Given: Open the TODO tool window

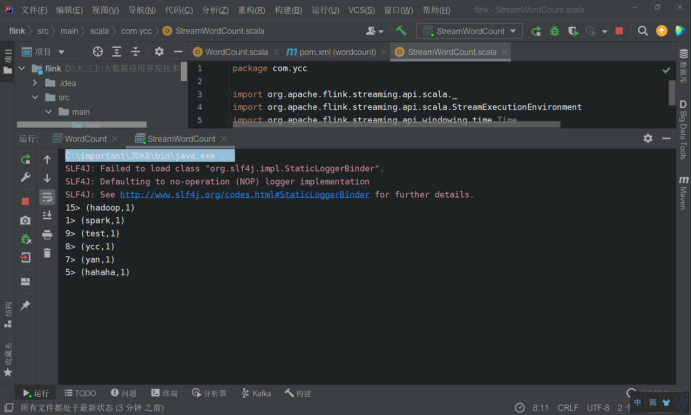Looking at the screenshot, I should [80, 393].
